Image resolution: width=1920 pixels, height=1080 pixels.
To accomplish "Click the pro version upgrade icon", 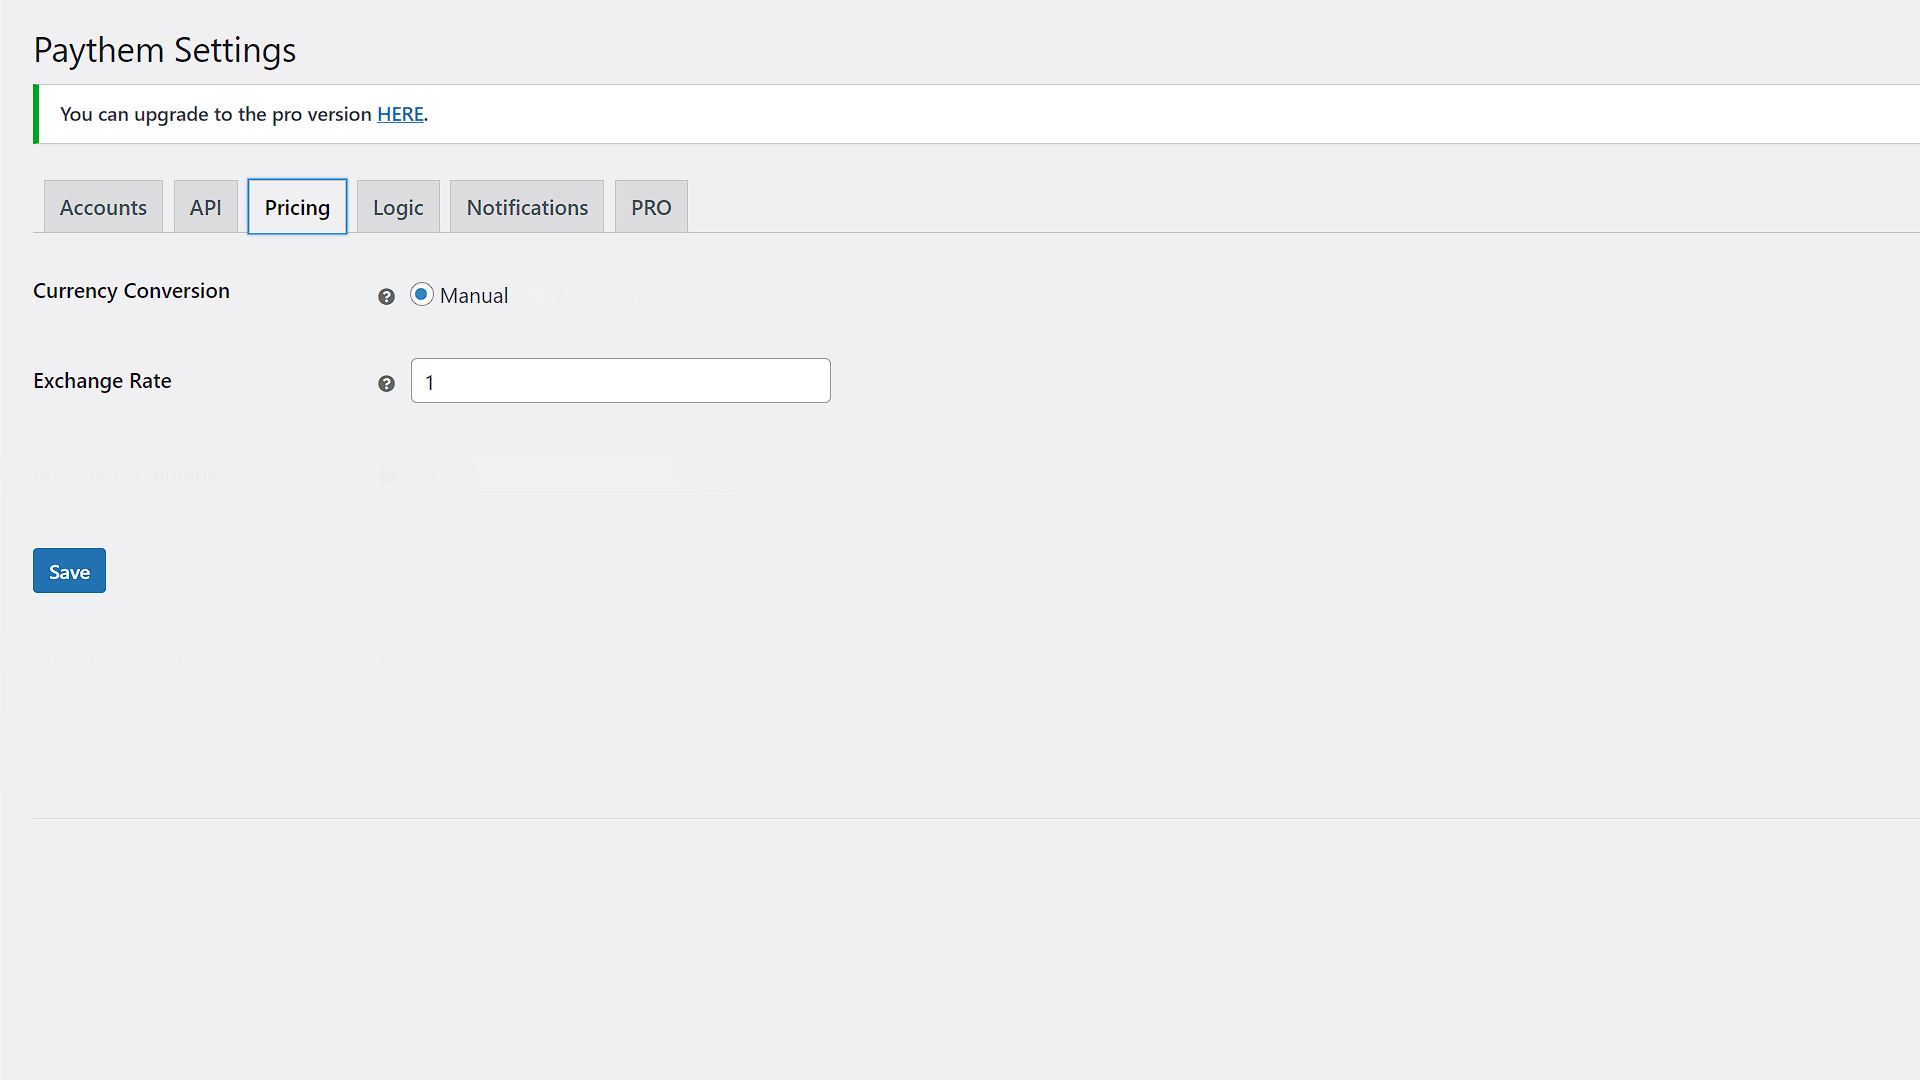I will click(400, 113).
